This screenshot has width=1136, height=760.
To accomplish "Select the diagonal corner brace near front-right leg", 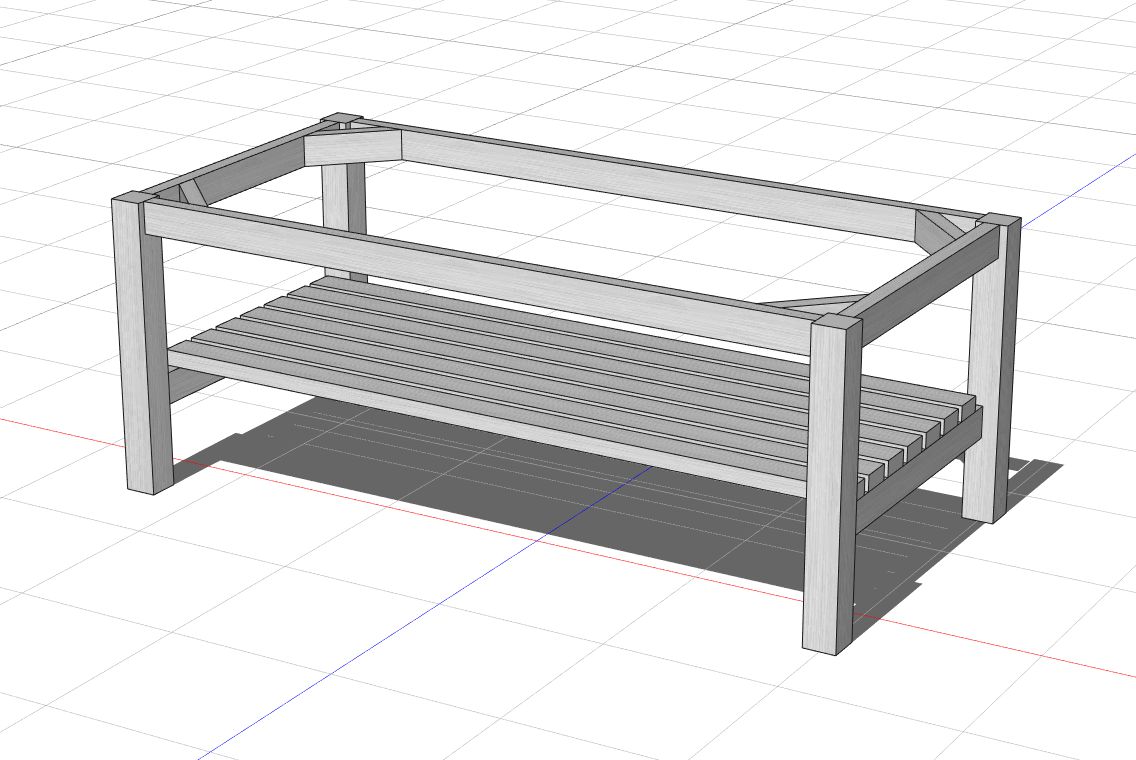I will [815, 303].
